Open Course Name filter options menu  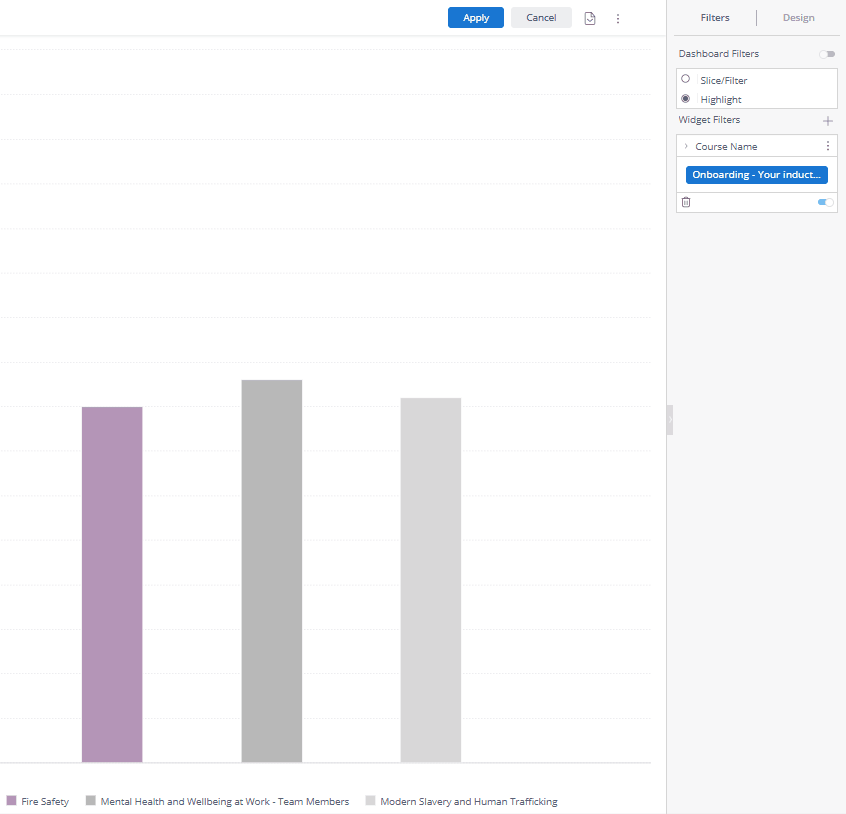(828, 146)
